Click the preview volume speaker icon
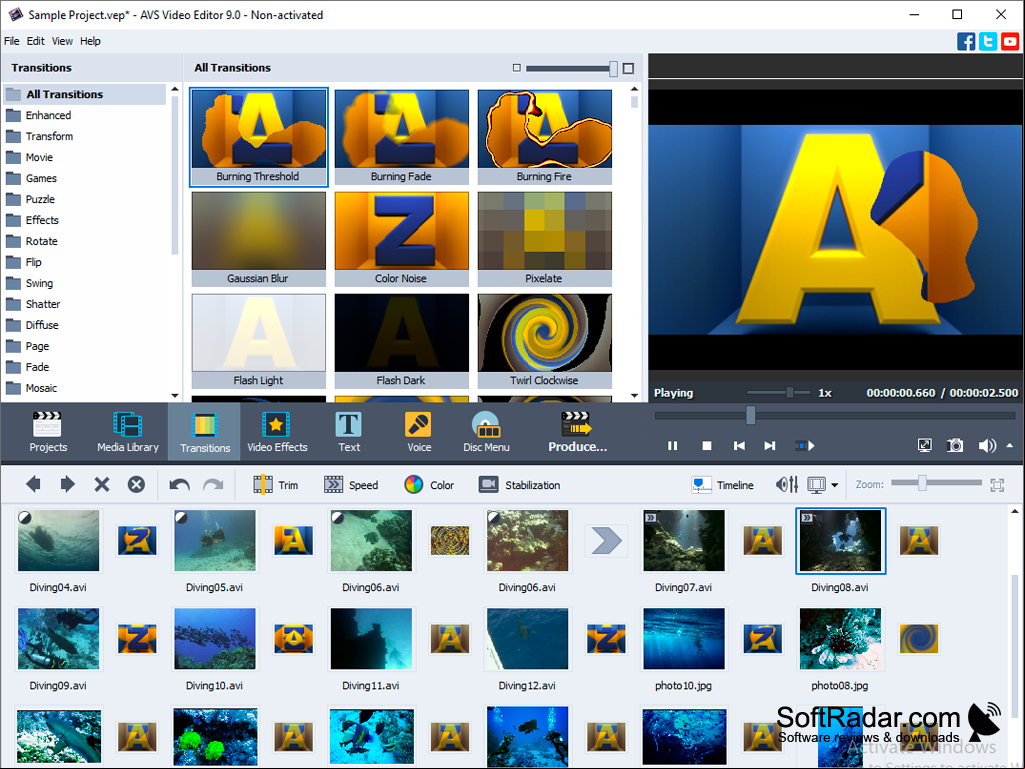1025x769 pixels. [986, 446]
